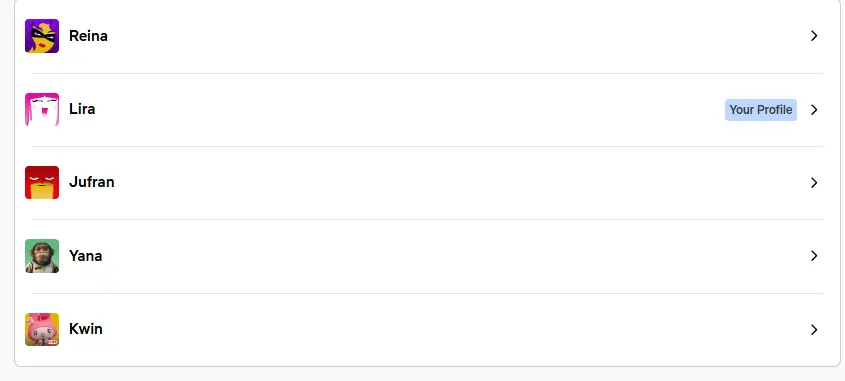
Task: Click empty area of Yana row
Action: pyautogui.click(x=458, y=256)
